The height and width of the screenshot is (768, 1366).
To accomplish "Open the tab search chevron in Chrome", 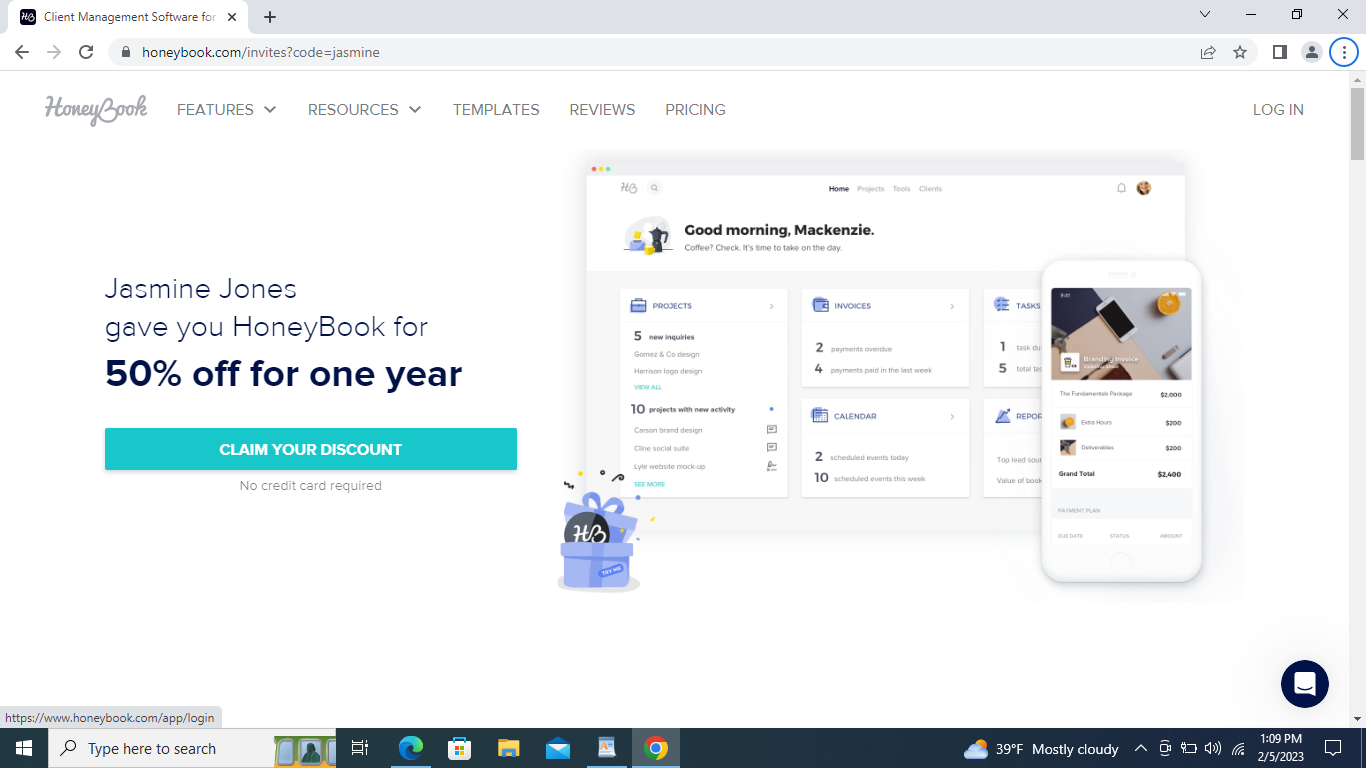I will pos(1204,15).
